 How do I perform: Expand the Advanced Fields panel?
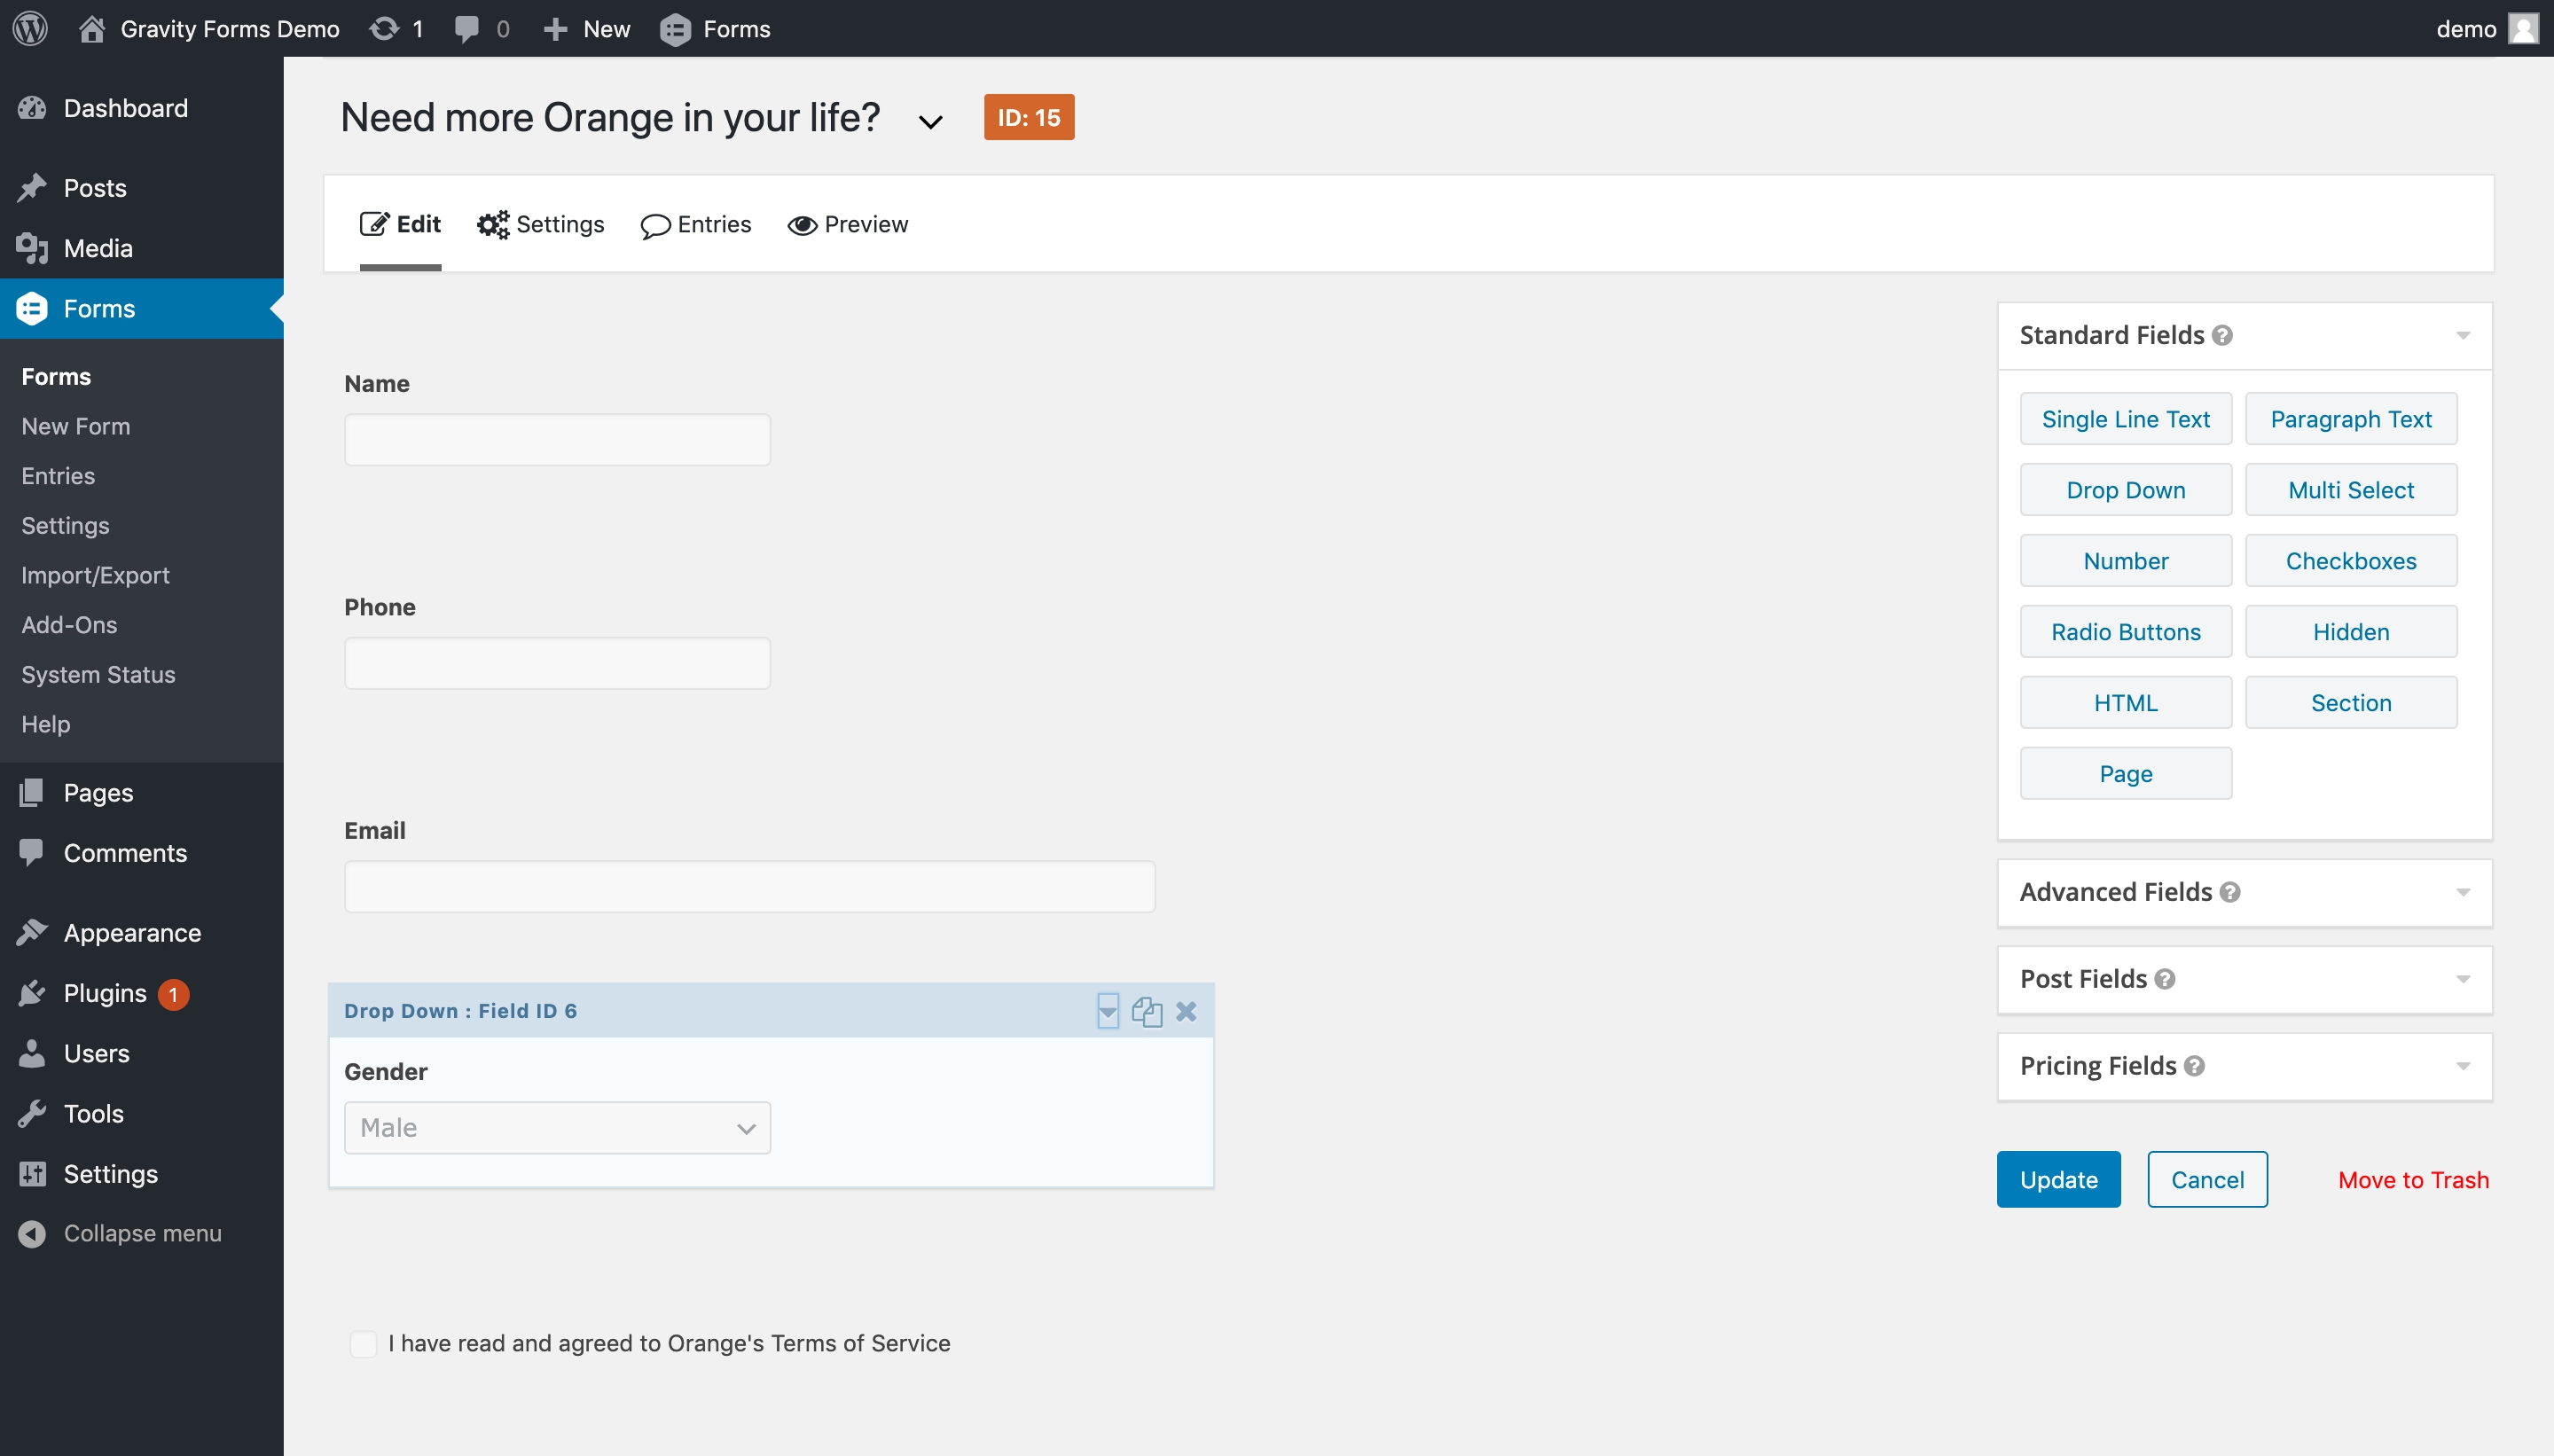pos(2464,892)
